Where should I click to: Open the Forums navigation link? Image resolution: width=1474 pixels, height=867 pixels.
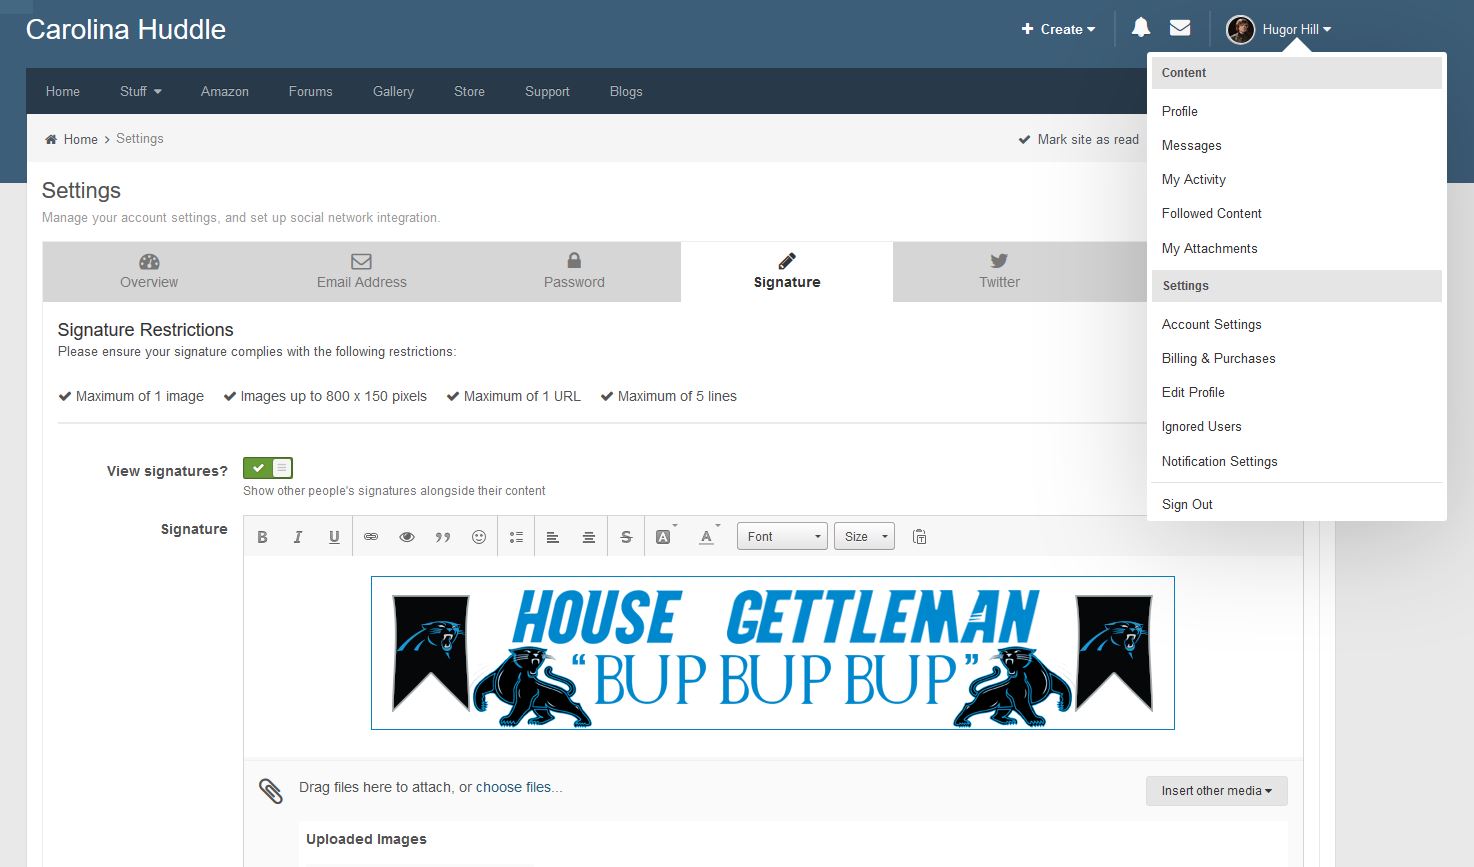(311, 91)
